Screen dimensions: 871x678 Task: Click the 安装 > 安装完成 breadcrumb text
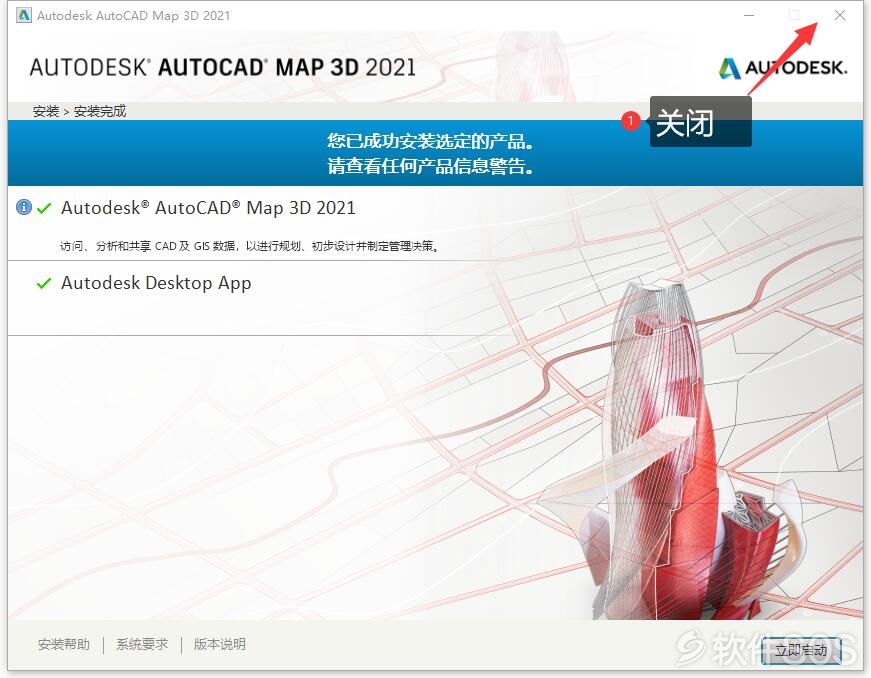pyautogui.click(x=79, y=111)
